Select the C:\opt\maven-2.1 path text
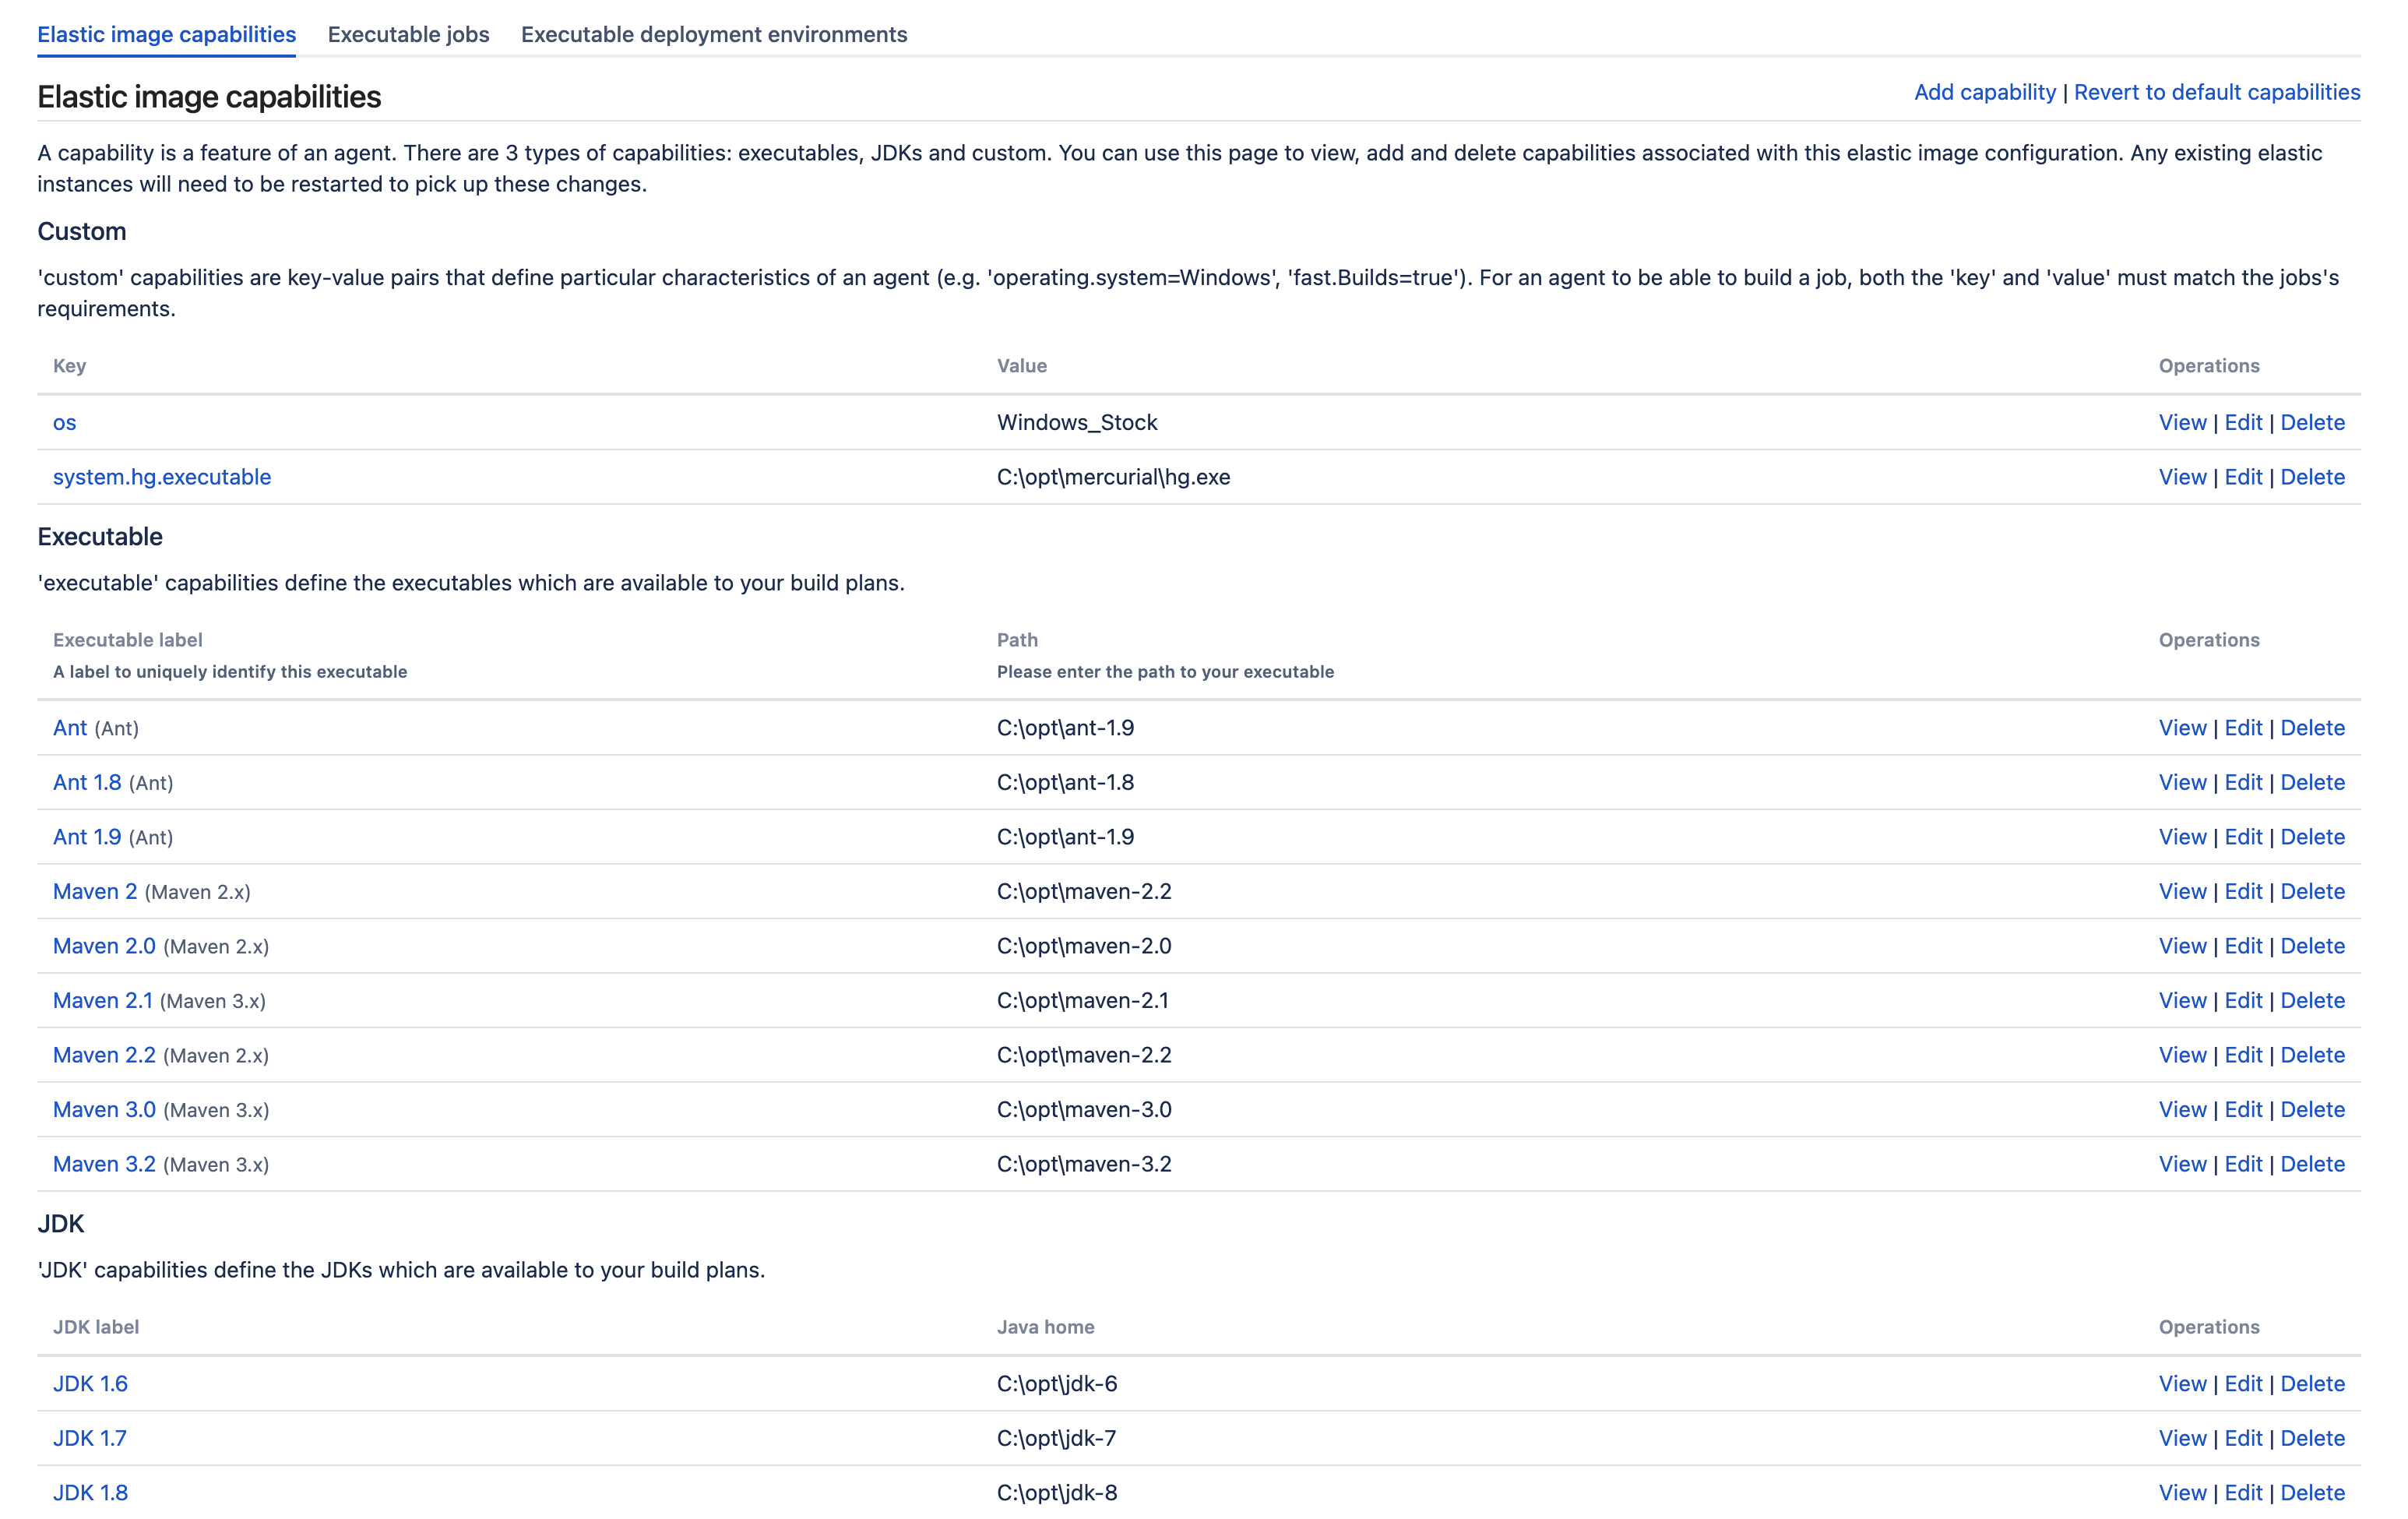Viewport: 2408px width, 1519px height. click(1082, 1000)
